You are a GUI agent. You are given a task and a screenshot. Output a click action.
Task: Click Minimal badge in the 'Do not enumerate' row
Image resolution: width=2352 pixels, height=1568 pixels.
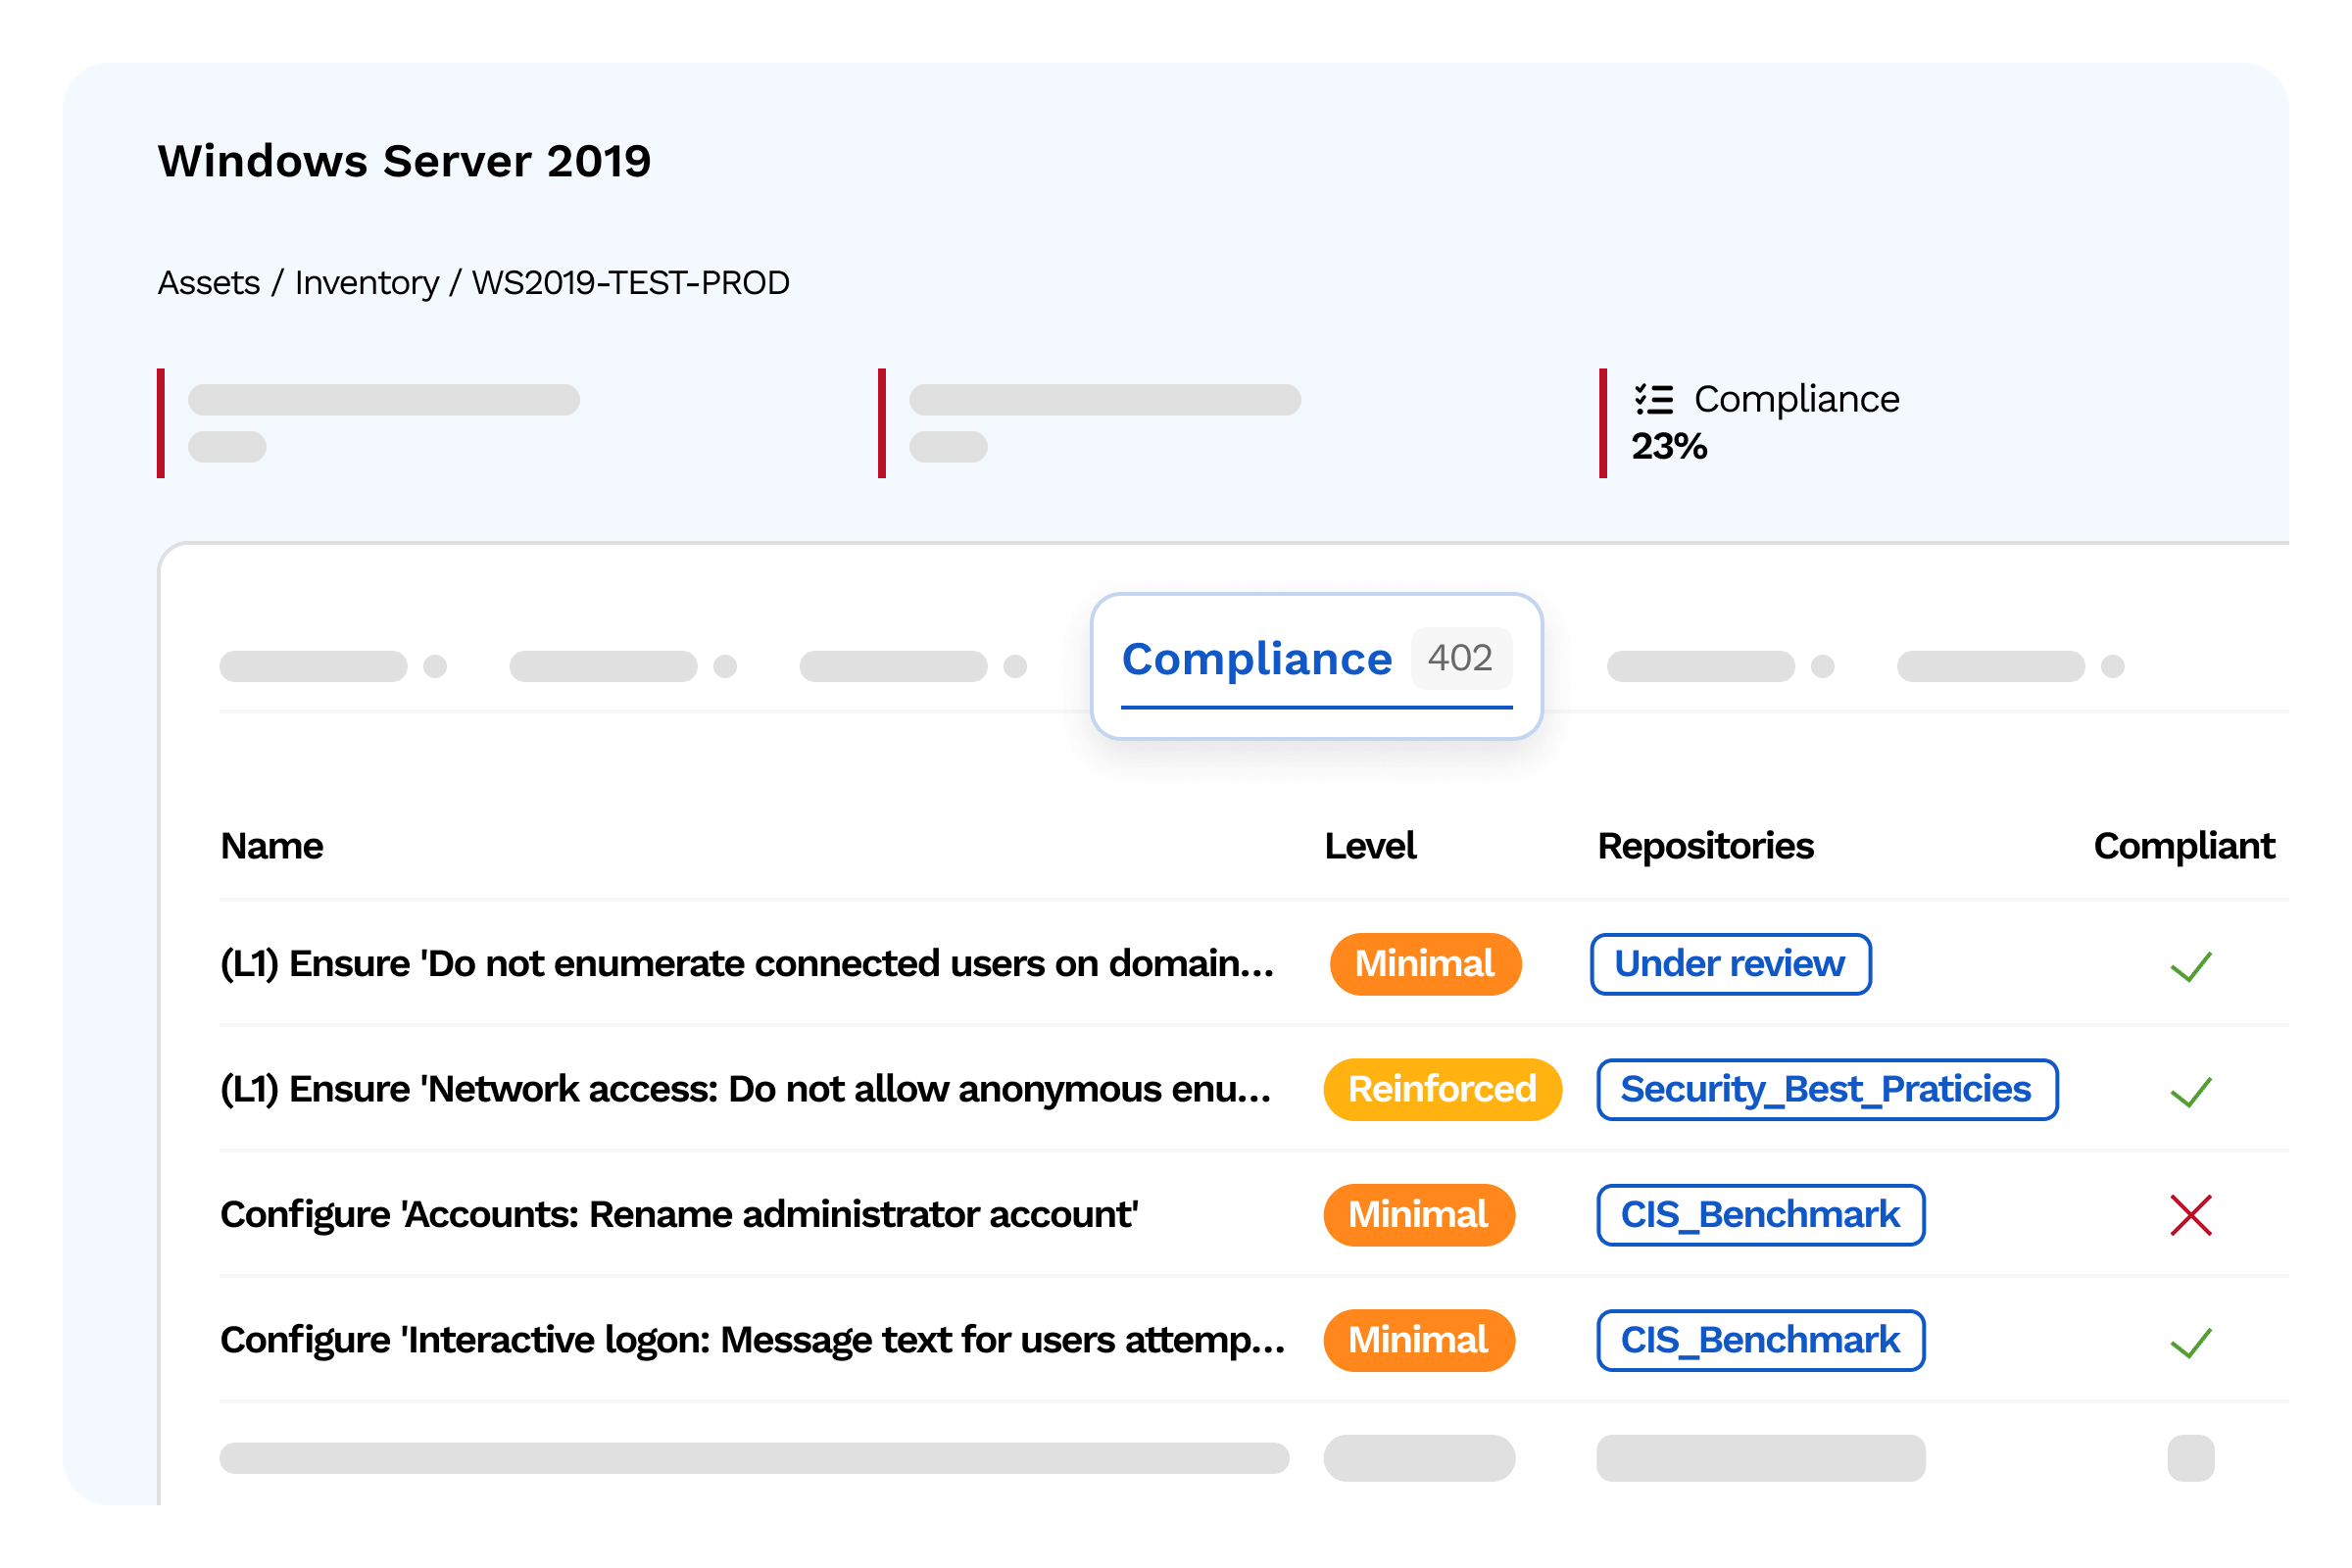tap(1425, 964)
